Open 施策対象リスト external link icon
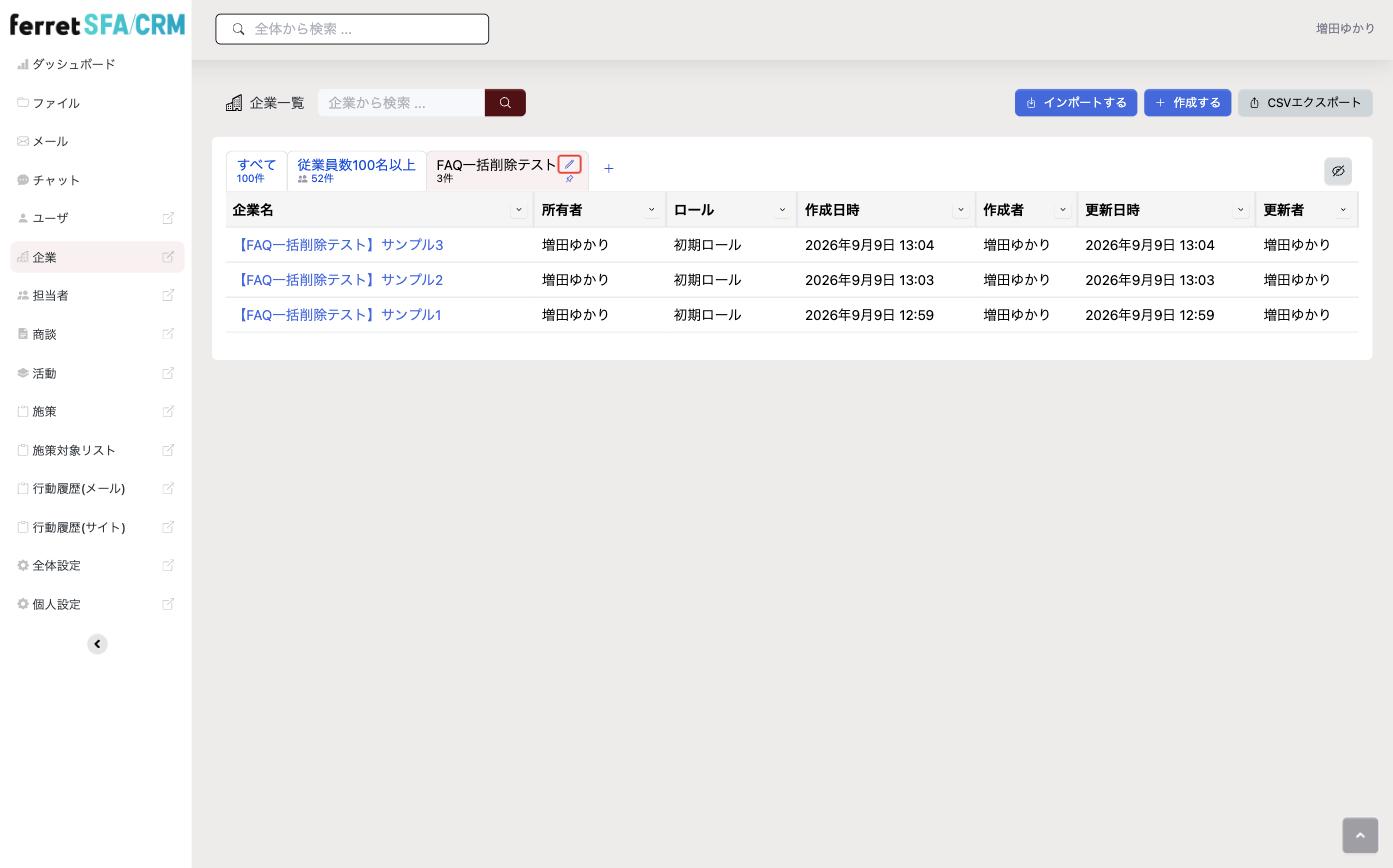Image resolution: width=1393 pixels, height=868 pixels. pos(168,450)
